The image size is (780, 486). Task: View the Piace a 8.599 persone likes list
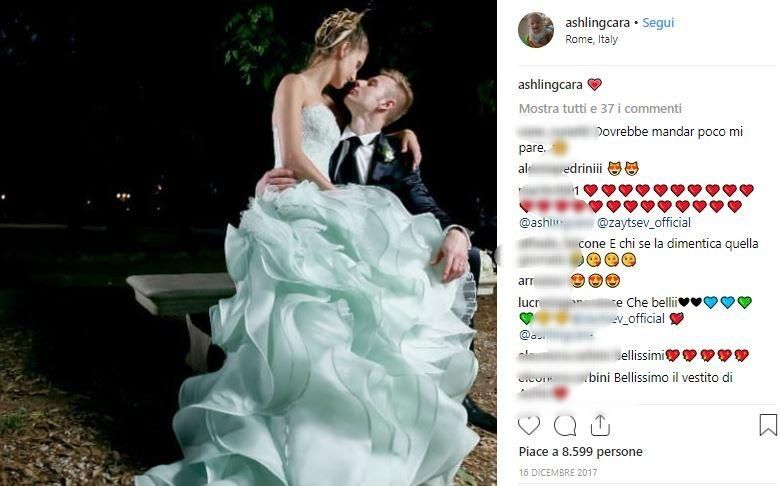581,452
